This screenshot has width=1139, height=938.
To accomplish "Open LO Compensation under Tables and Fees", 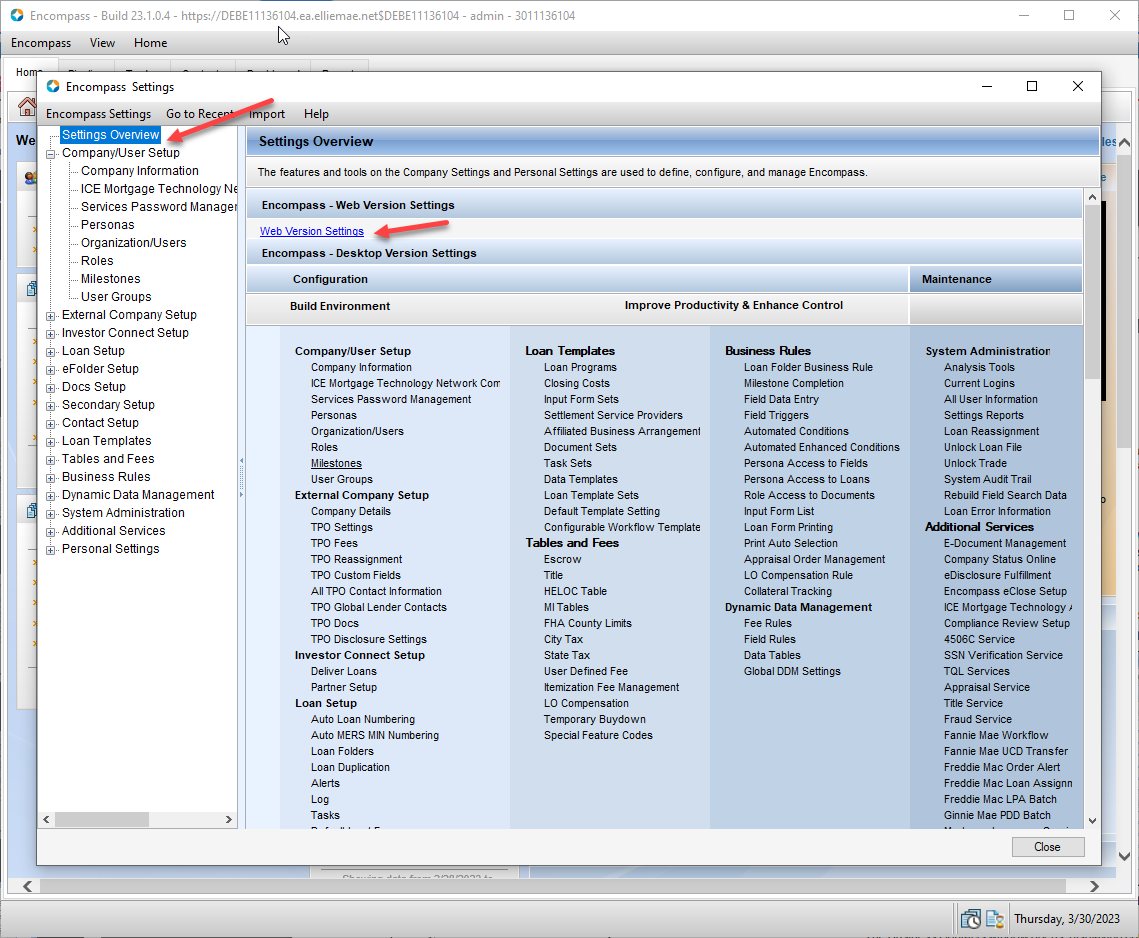I will [586, 703].
